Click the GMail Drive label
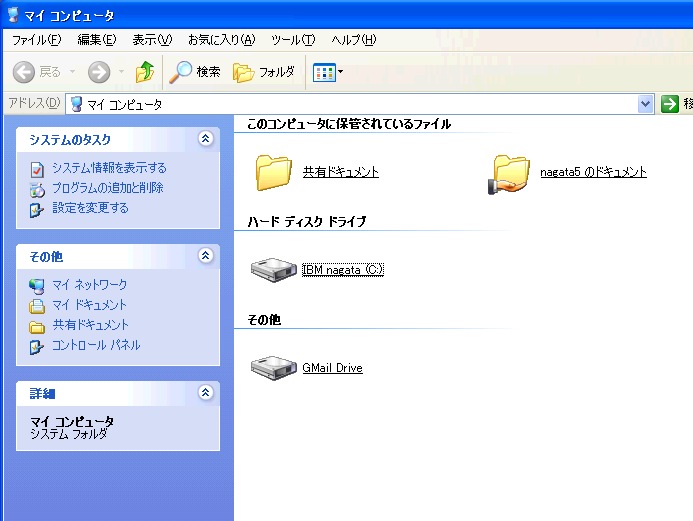This screenshot has height=521, width=693. click(x=332, y=368)
